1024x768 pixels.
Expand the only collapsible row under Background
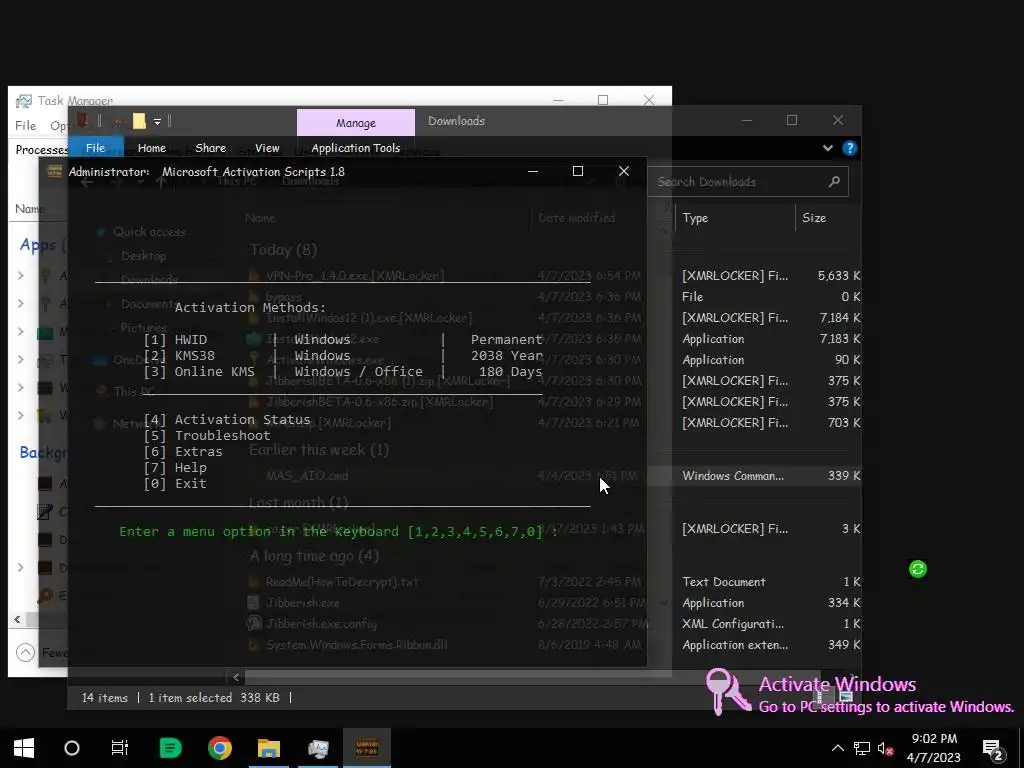(x=21, y=568)
